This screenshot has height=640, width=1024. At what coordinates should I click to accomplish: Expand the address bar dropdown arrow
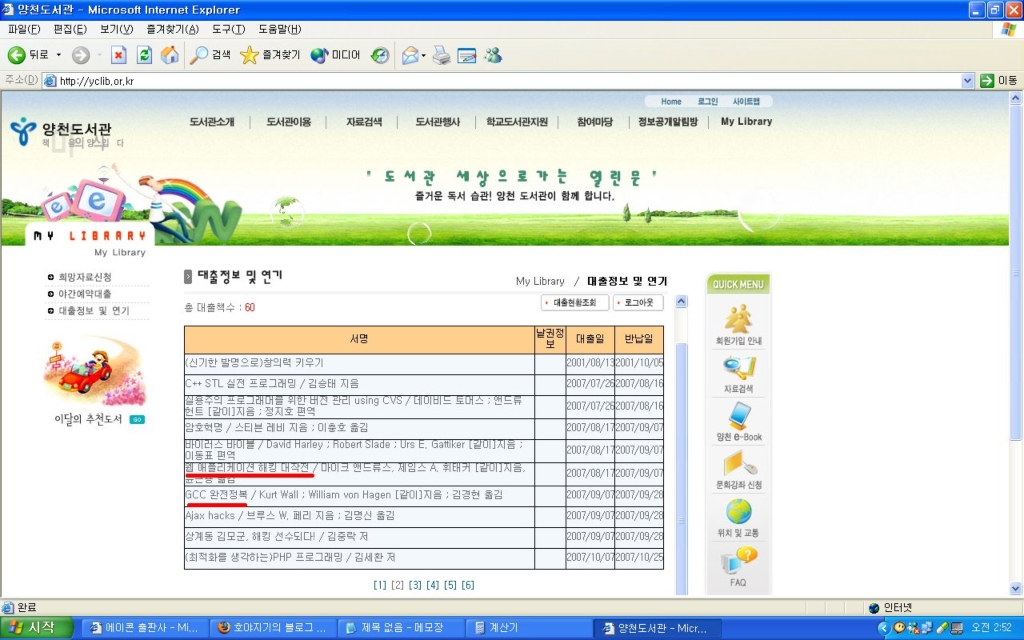click(x=967, y=81)
